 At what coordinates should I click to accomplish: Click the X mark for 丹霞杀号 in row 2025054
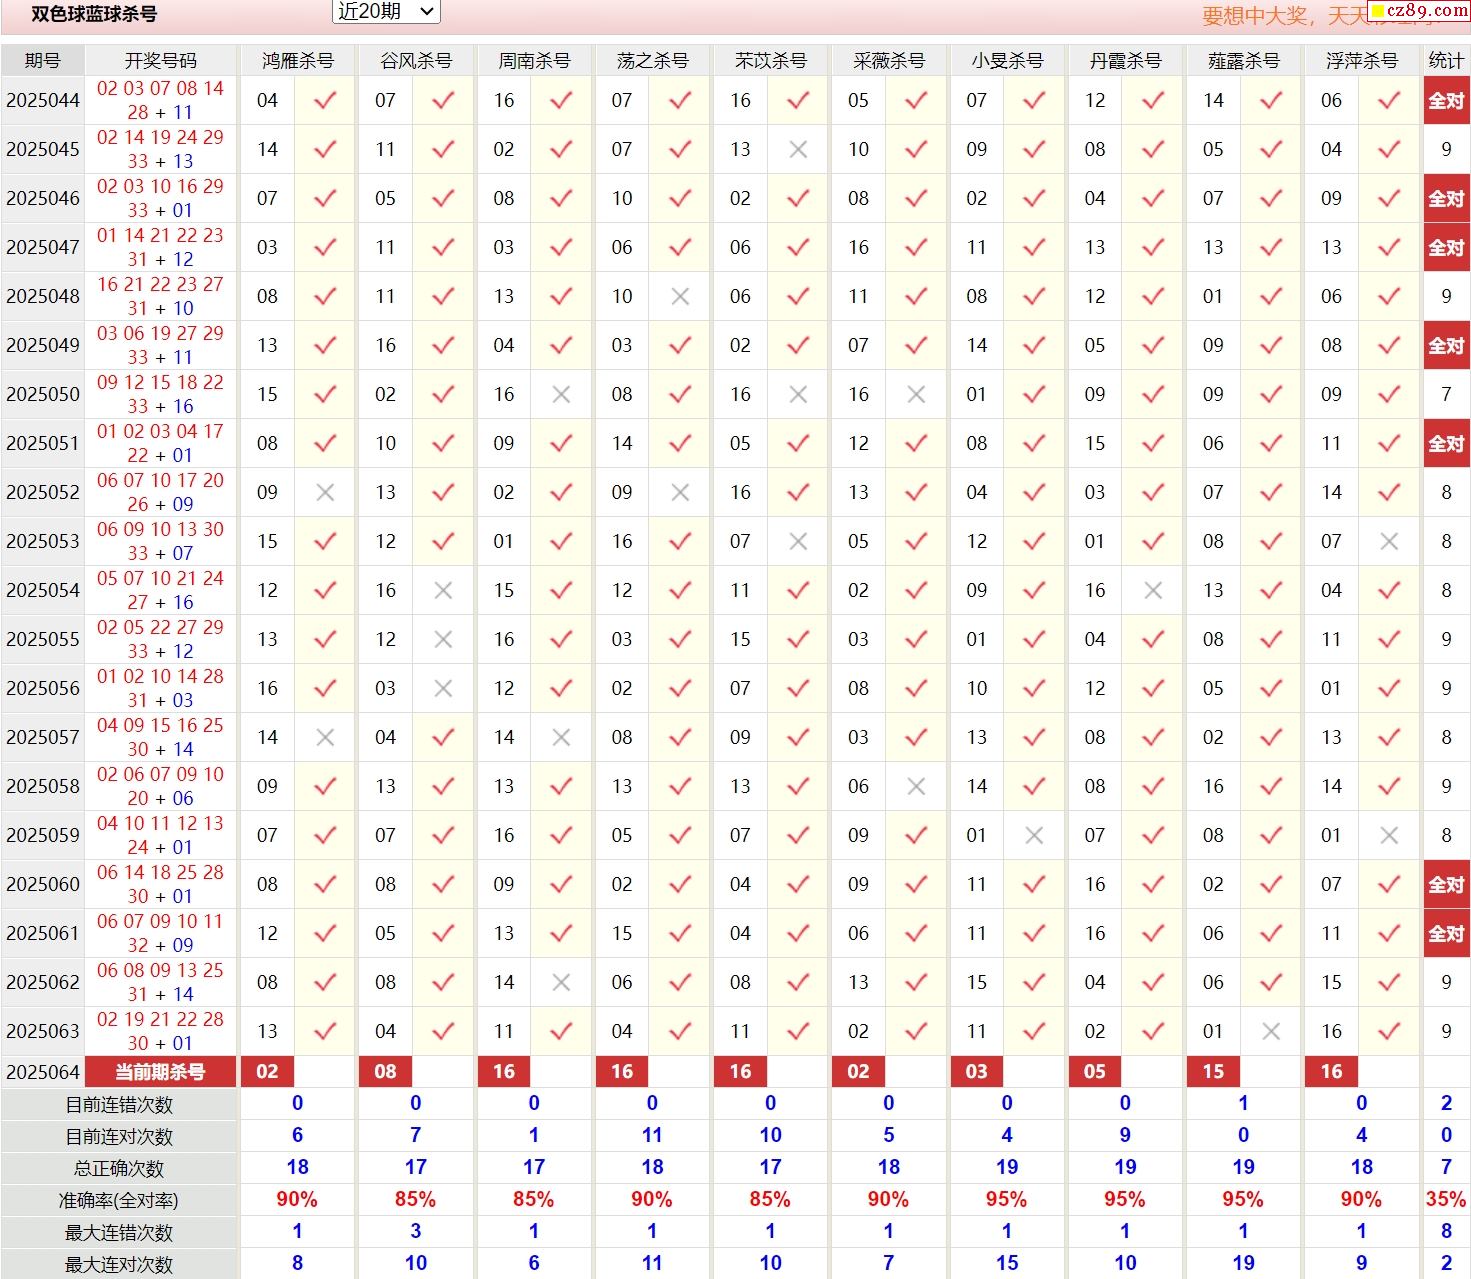(1153, 590)
